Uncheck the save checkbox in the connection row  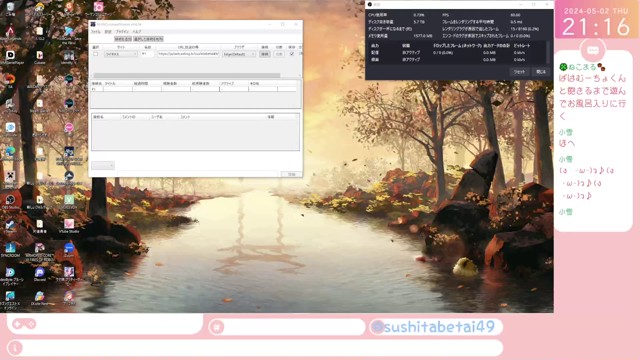pyautogui.click(x=292, y=54)
